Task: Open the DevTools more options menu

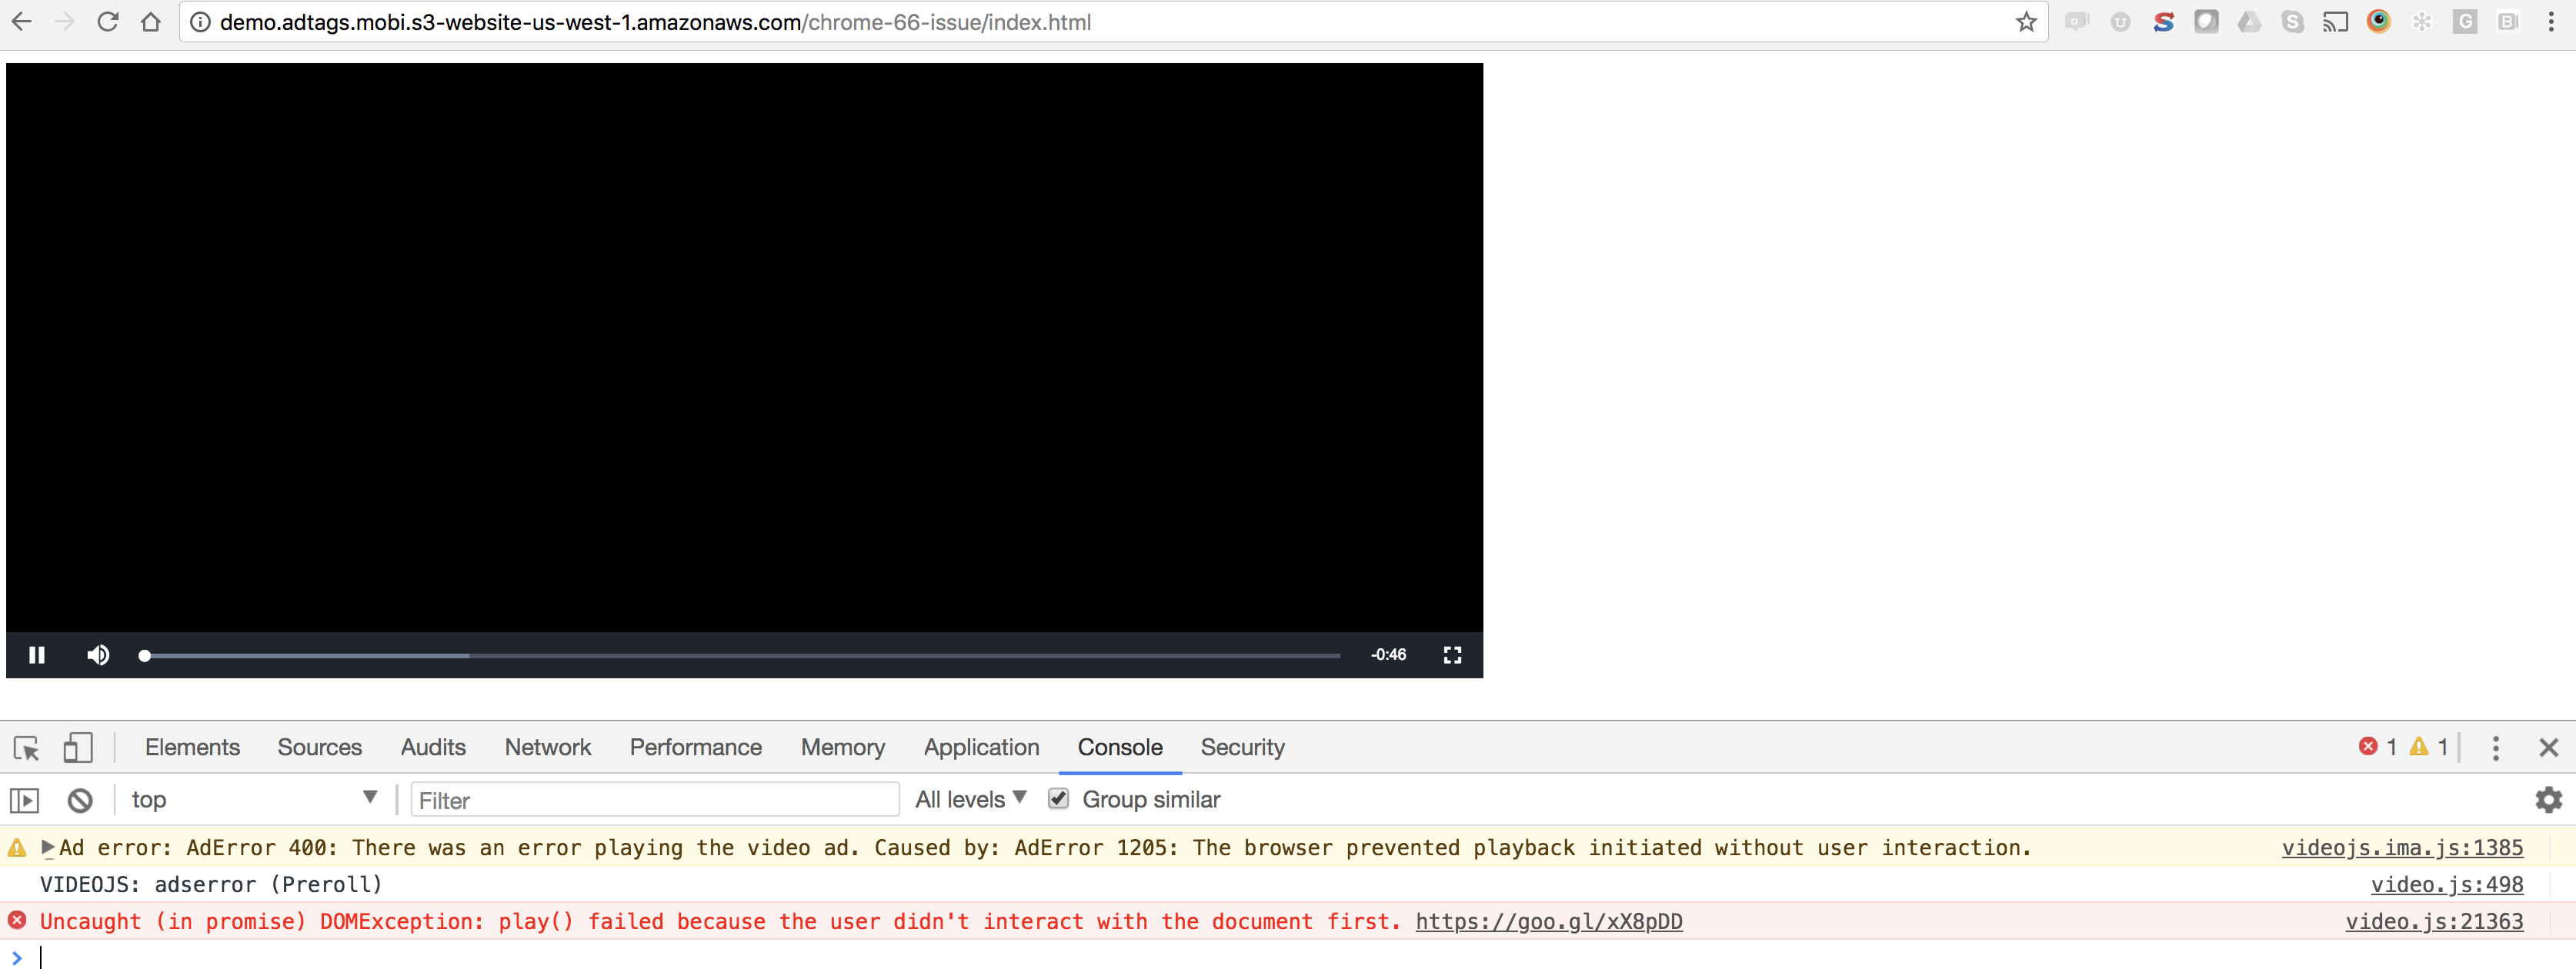Action: (2495, 747)
